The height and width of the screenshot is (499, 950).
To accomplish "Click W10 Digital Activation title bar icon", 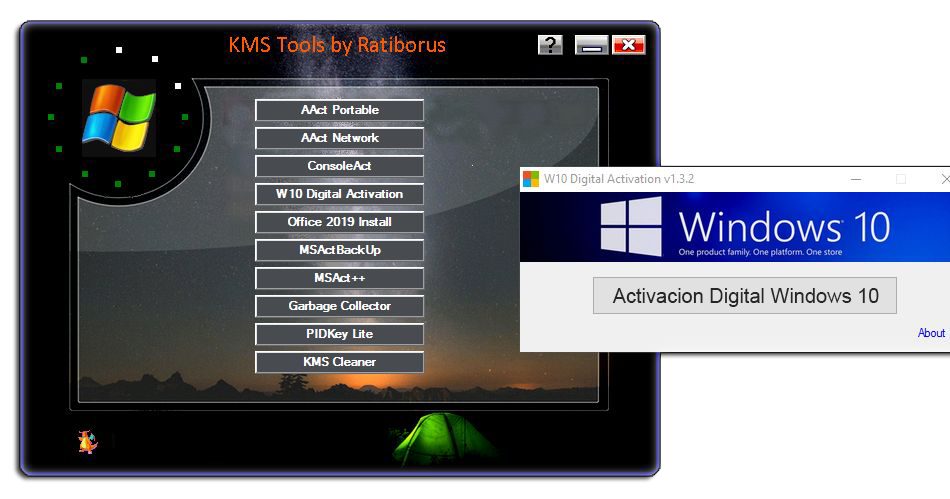I will [531, 179].
